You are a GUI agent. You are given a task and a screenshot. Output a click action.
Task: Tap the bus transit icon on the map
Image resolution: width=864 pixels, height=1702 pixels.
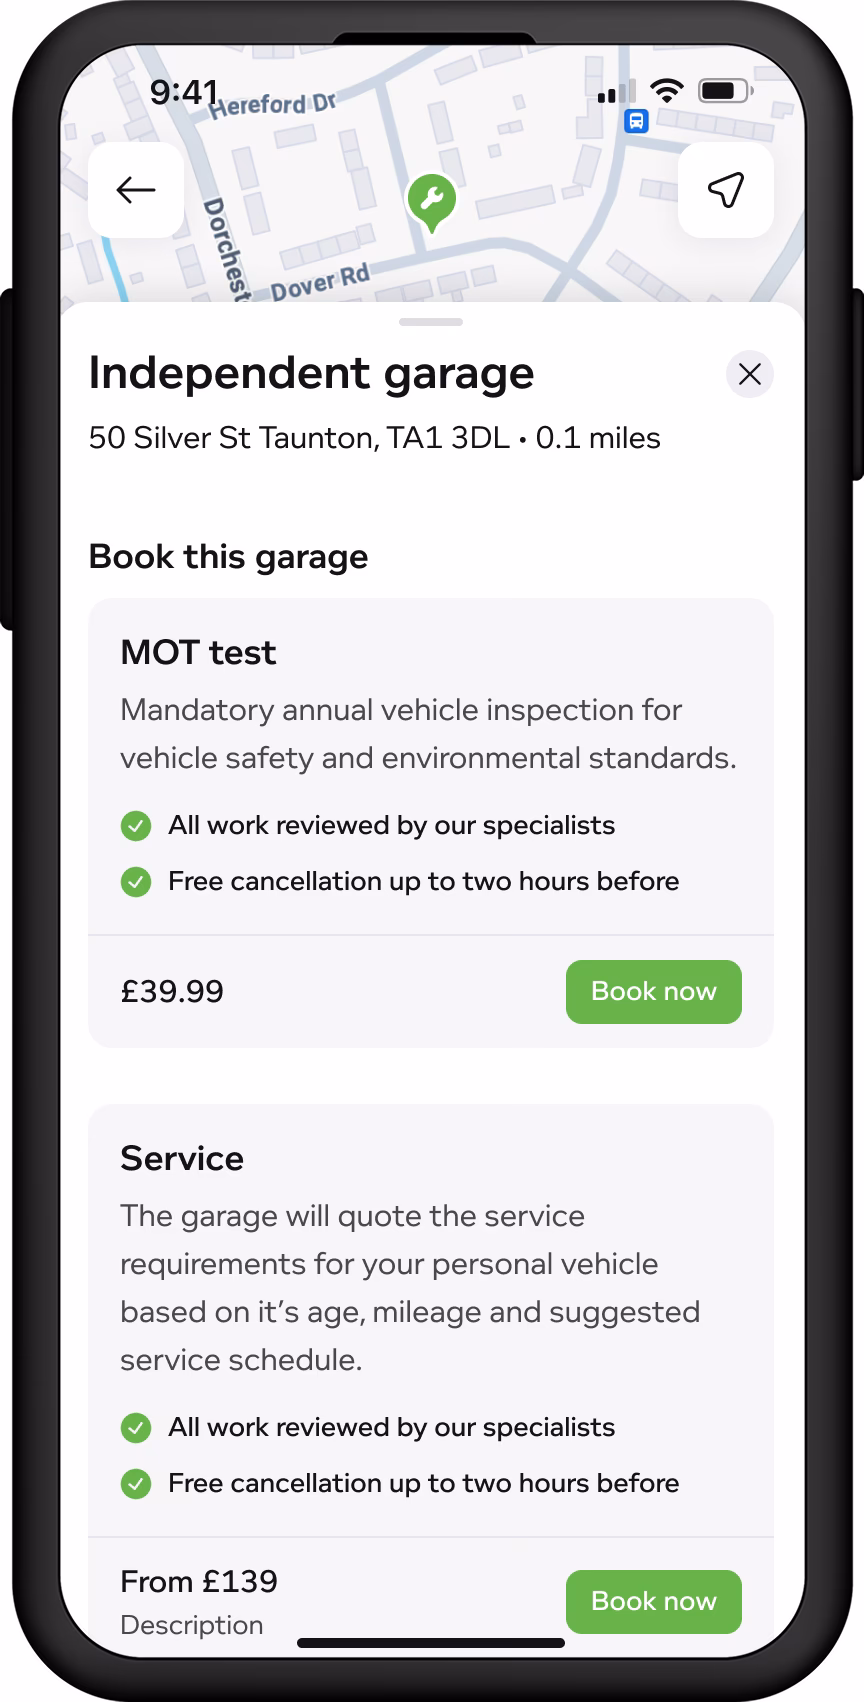(636, 121)
